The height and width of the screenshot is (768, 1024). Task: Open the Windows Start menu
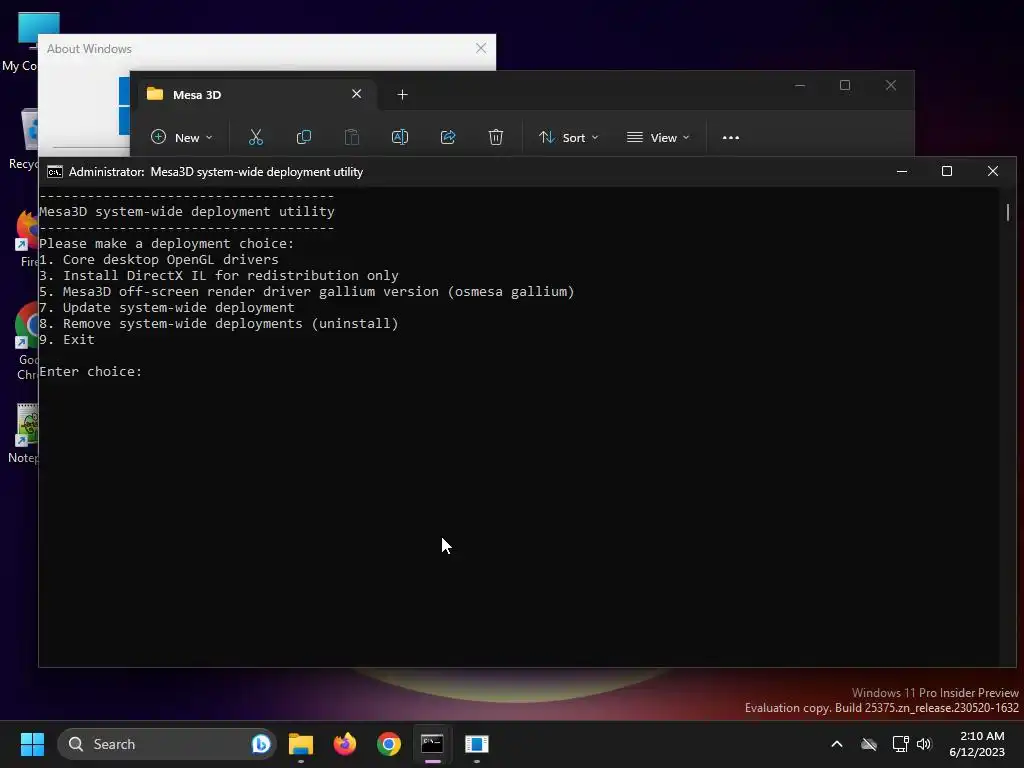(x=32, y=744)
